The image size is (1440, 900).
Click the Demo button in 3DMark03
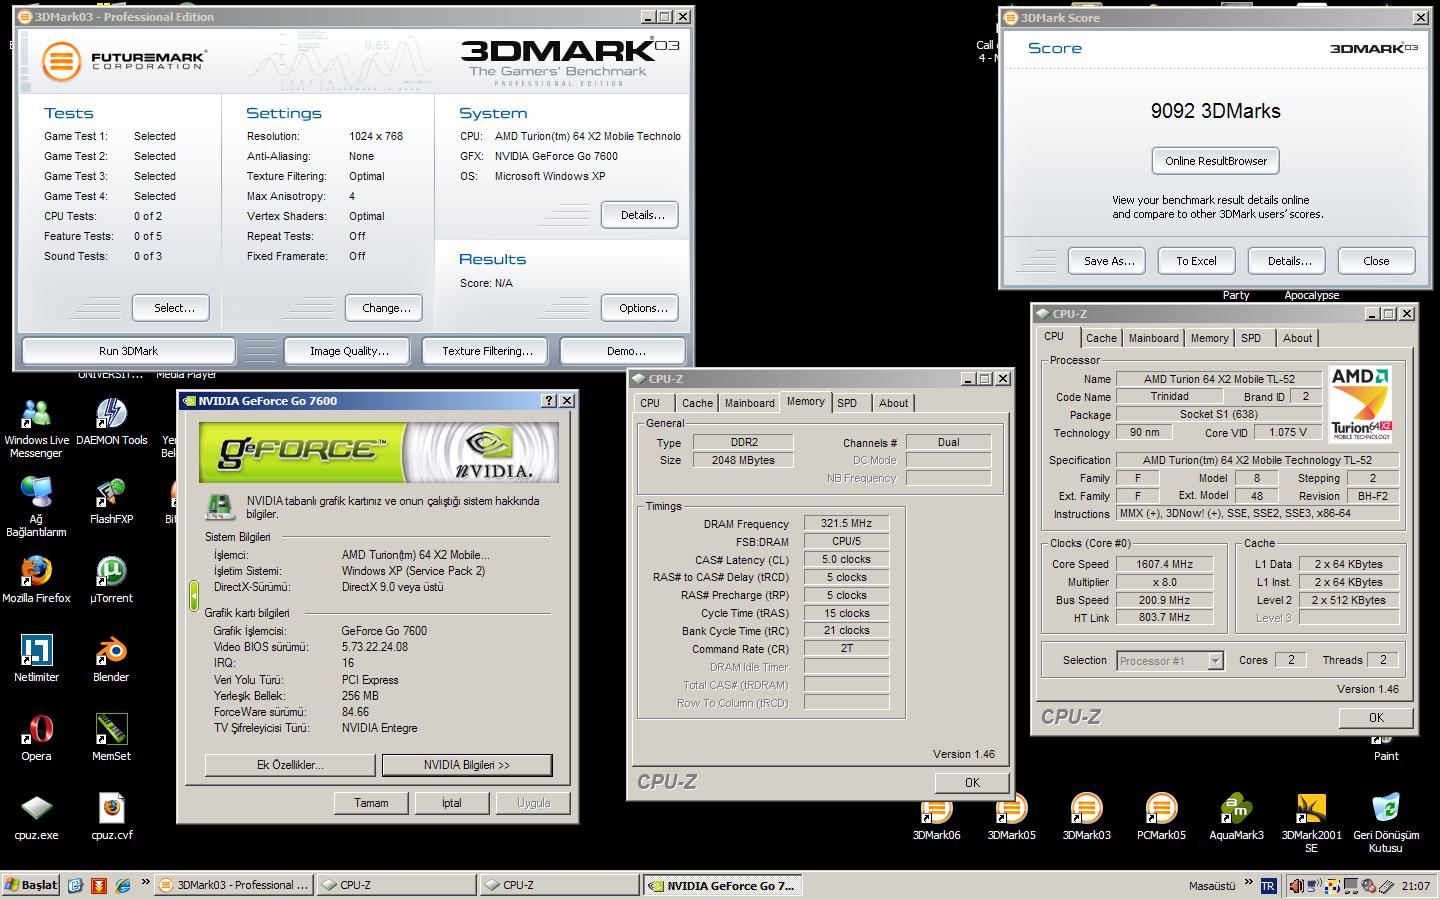click(x=625, y=351)
